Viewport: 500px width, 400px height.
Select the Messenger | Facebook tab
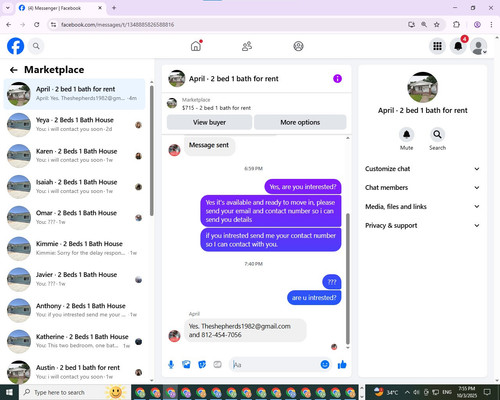[60, 8]
